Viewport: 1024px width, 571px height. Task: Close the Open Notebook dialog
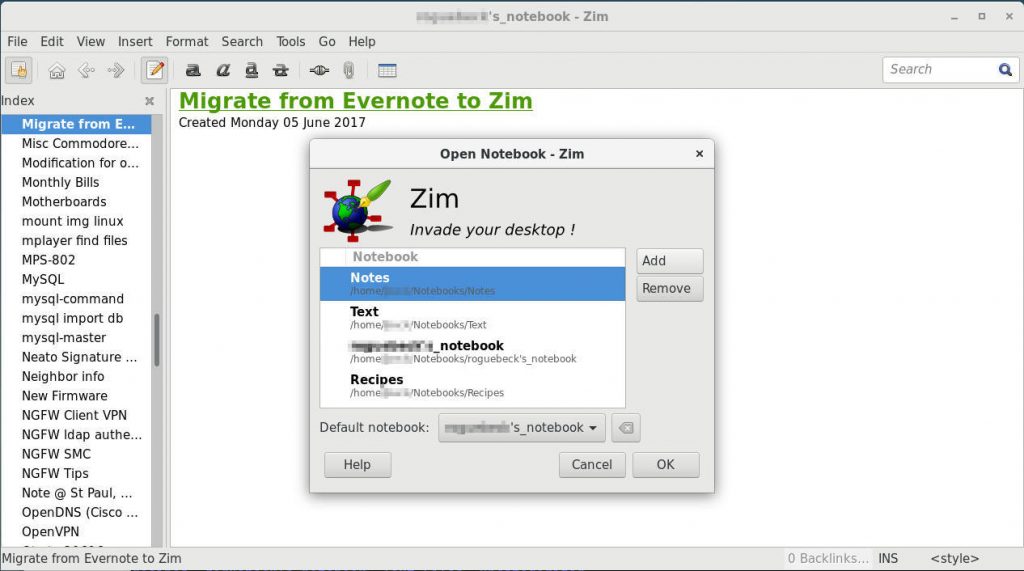pos(699,154)
